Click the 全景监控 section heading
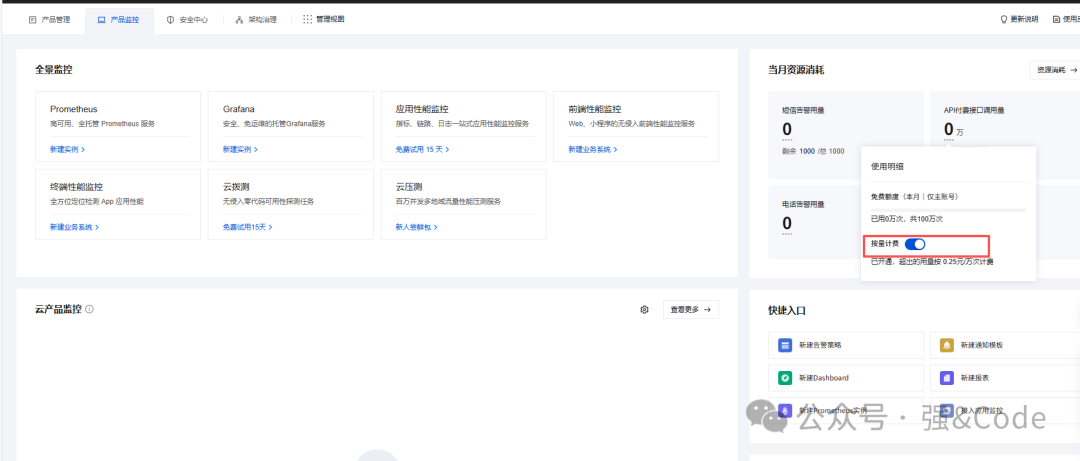The height and width of the screenshot is (461, 1080). pyautogui.click(x=54, y=70)
